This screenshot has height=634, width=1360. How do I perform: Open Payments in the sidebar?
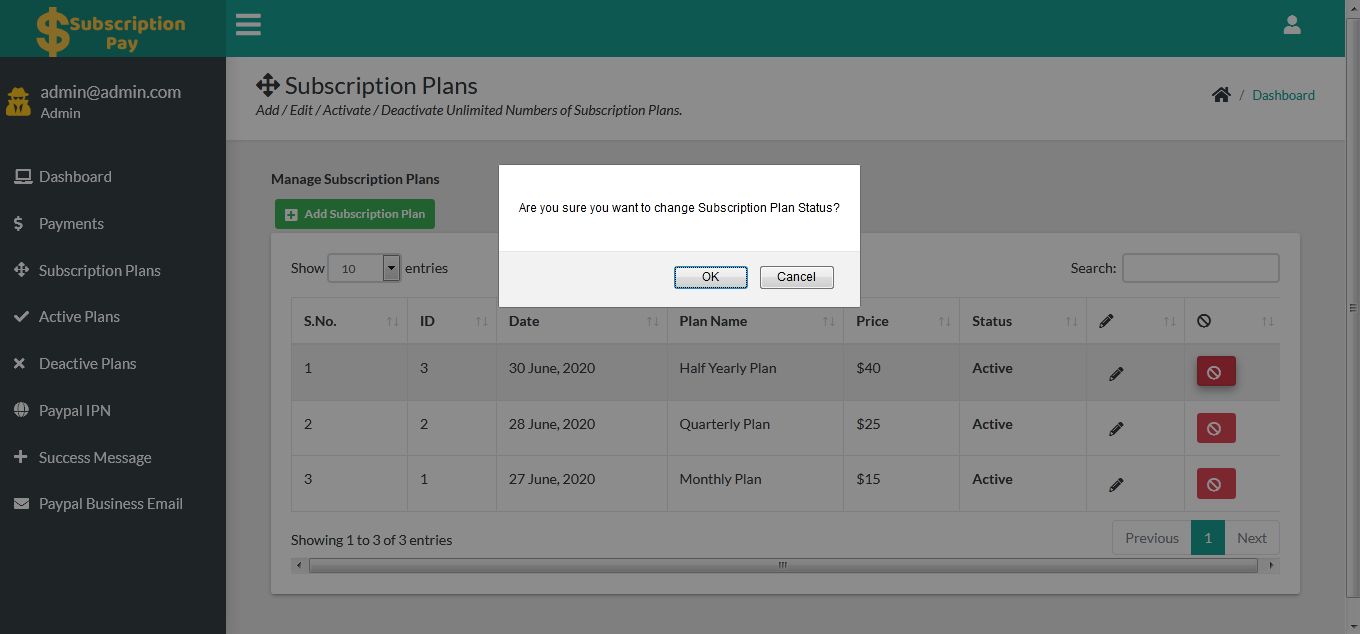(x=71, y=224)
